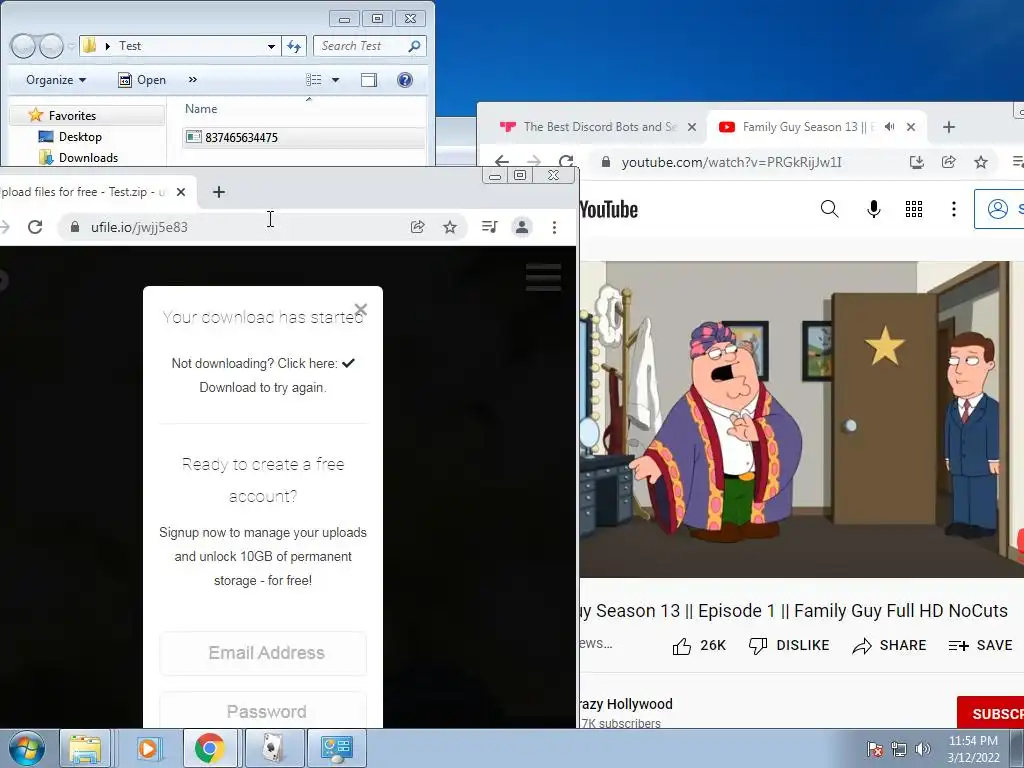1024x768 pixels.
Task: Click SAVE under the video
Action: [980, 645]
